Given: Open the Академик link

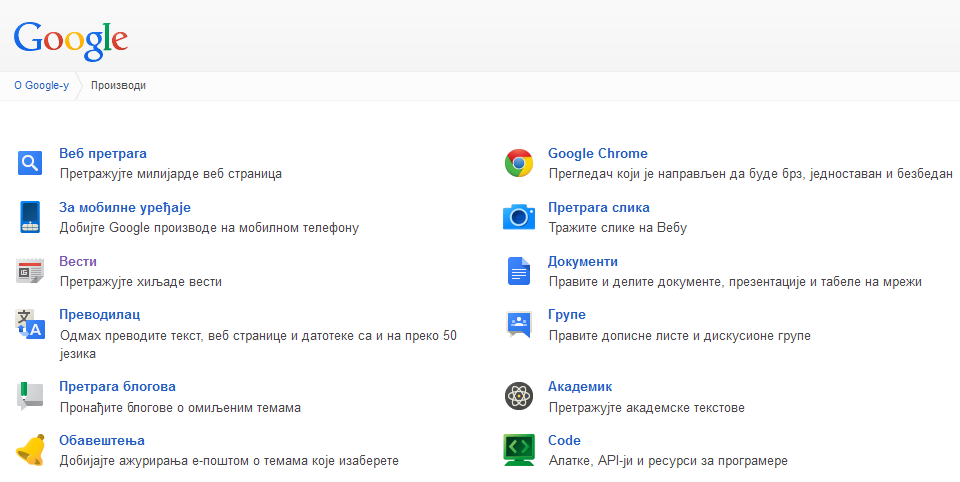Looking at the screenshot, I should click(x=580, y=386).
